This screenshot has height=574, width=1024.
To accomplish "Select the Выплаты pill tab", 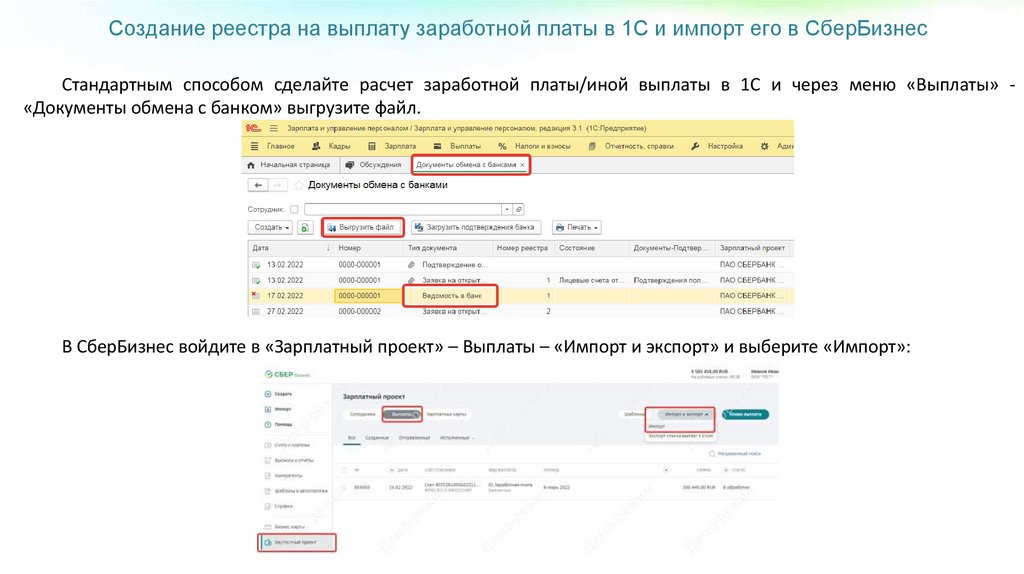I will 402,414.
